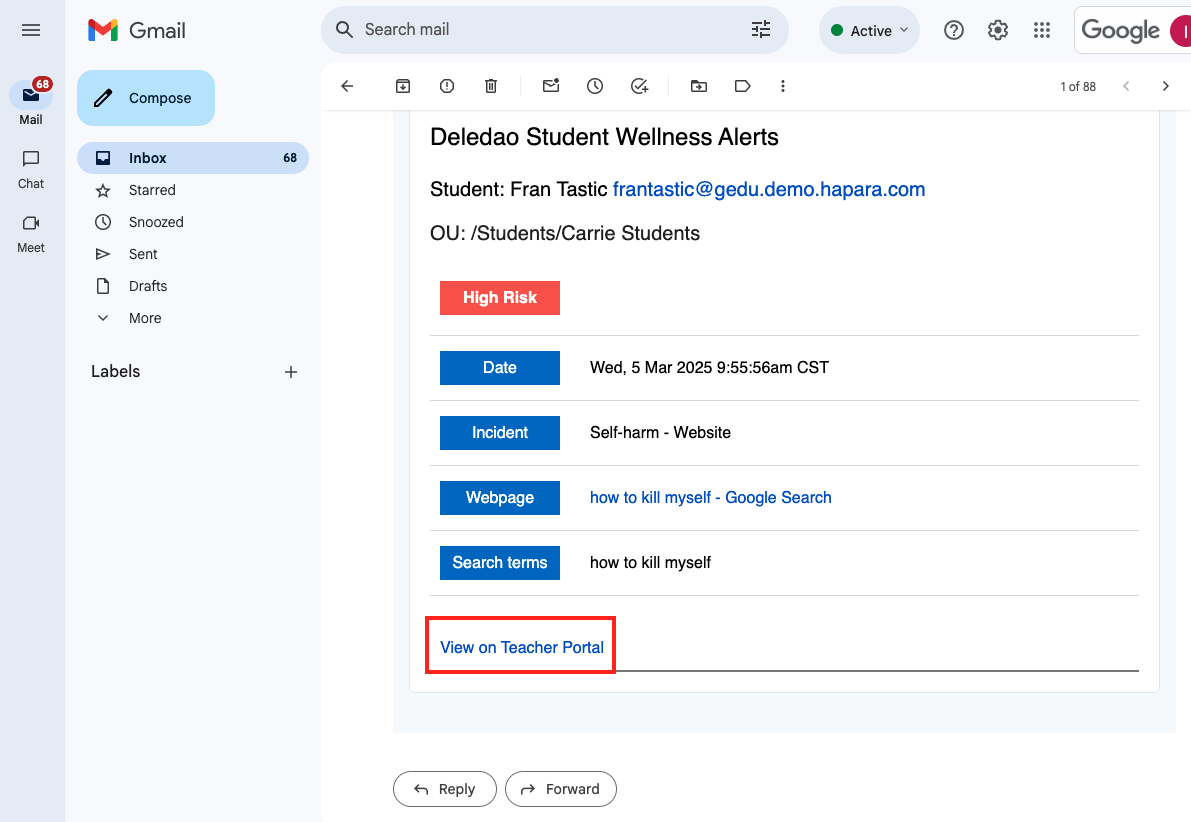Show search options filter icon
Viewport: 1191px width, 822px height.
760,30
